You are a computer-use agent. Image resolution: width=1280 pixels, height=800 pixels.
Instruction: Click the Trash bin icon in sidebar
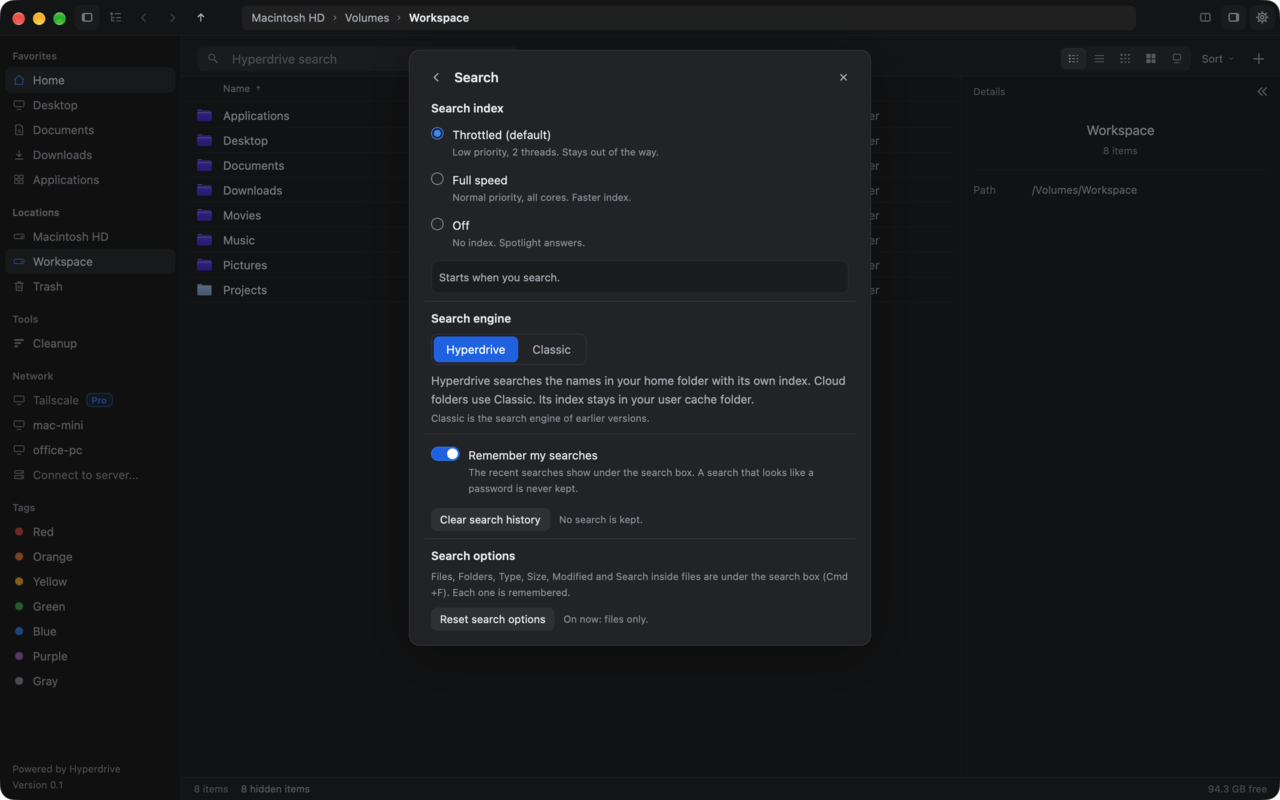[x=19, y=286]
